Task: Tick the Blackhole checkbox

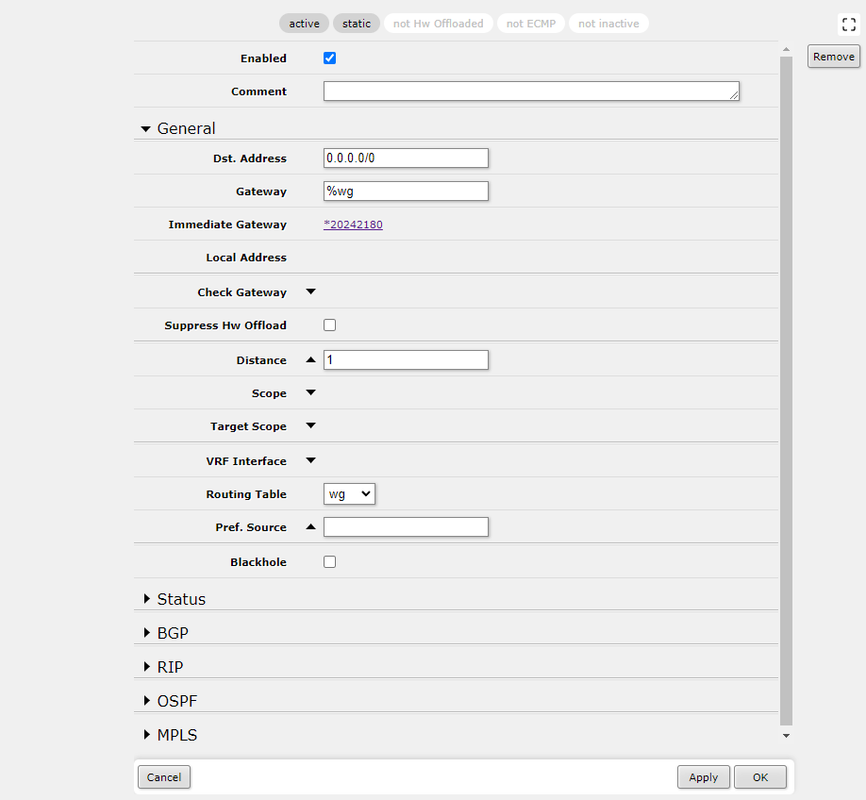Action: (x=330, y=562)
